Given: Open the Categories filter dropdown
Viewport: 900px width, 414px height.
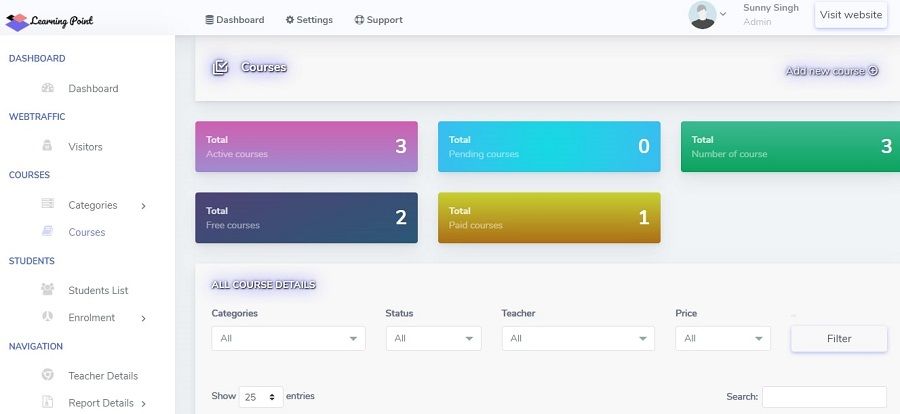Looking at the screenshot, I should pyautogui.click(x=289, y=338).
